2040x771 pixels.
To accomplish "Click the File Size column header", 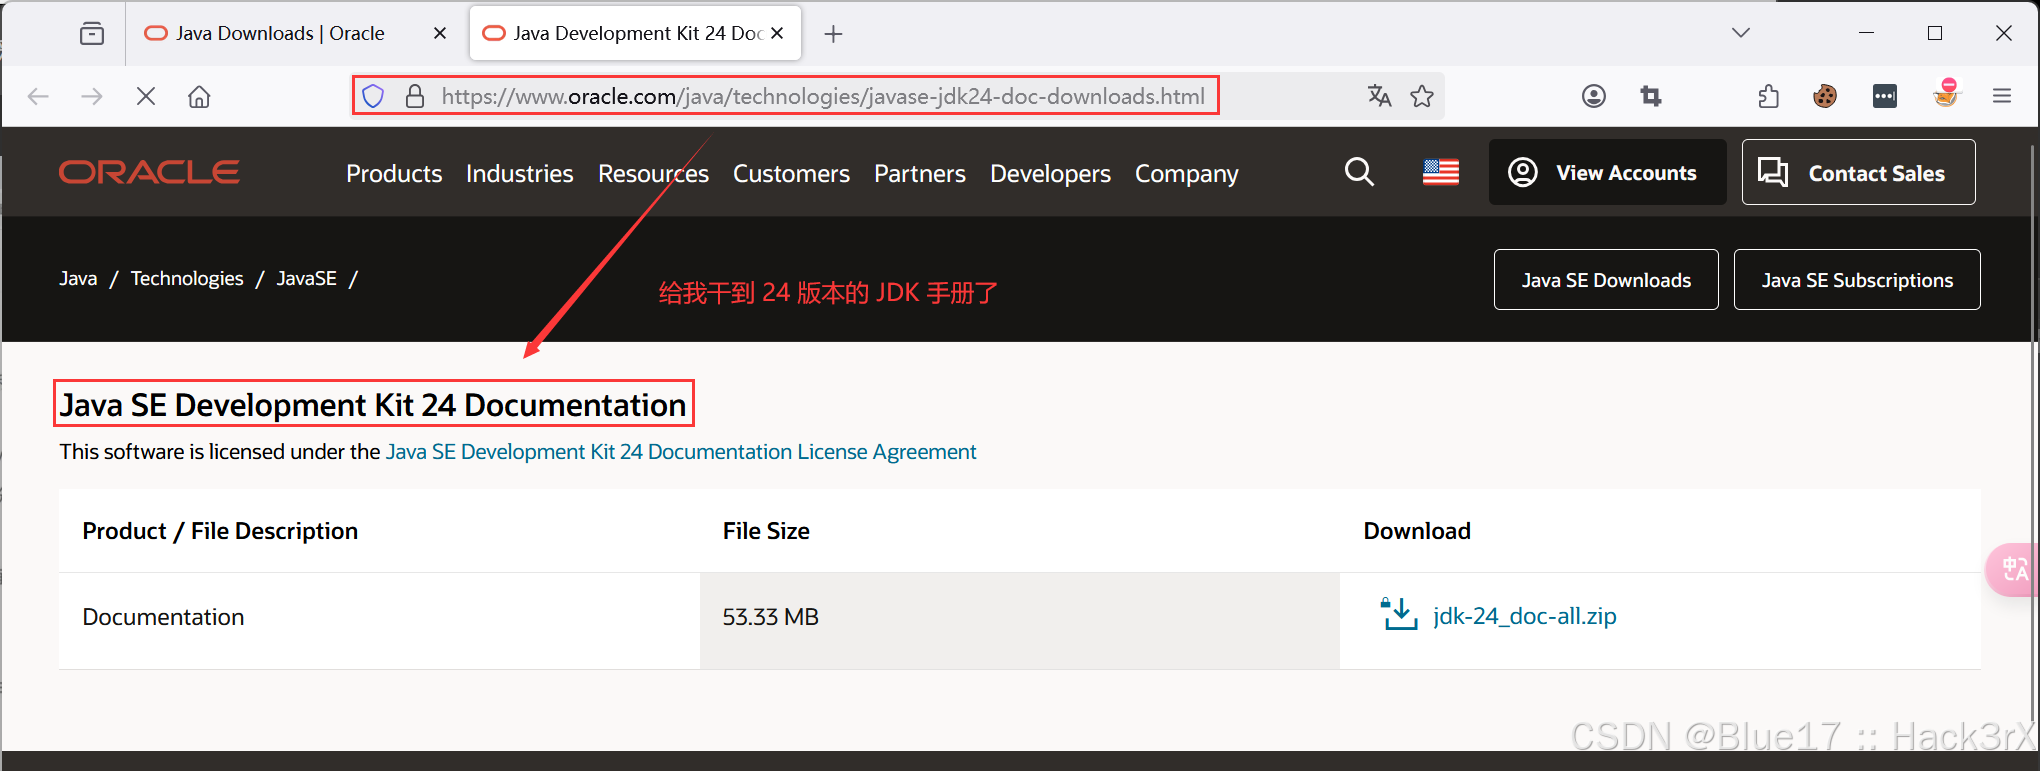I will pos(766,531).
